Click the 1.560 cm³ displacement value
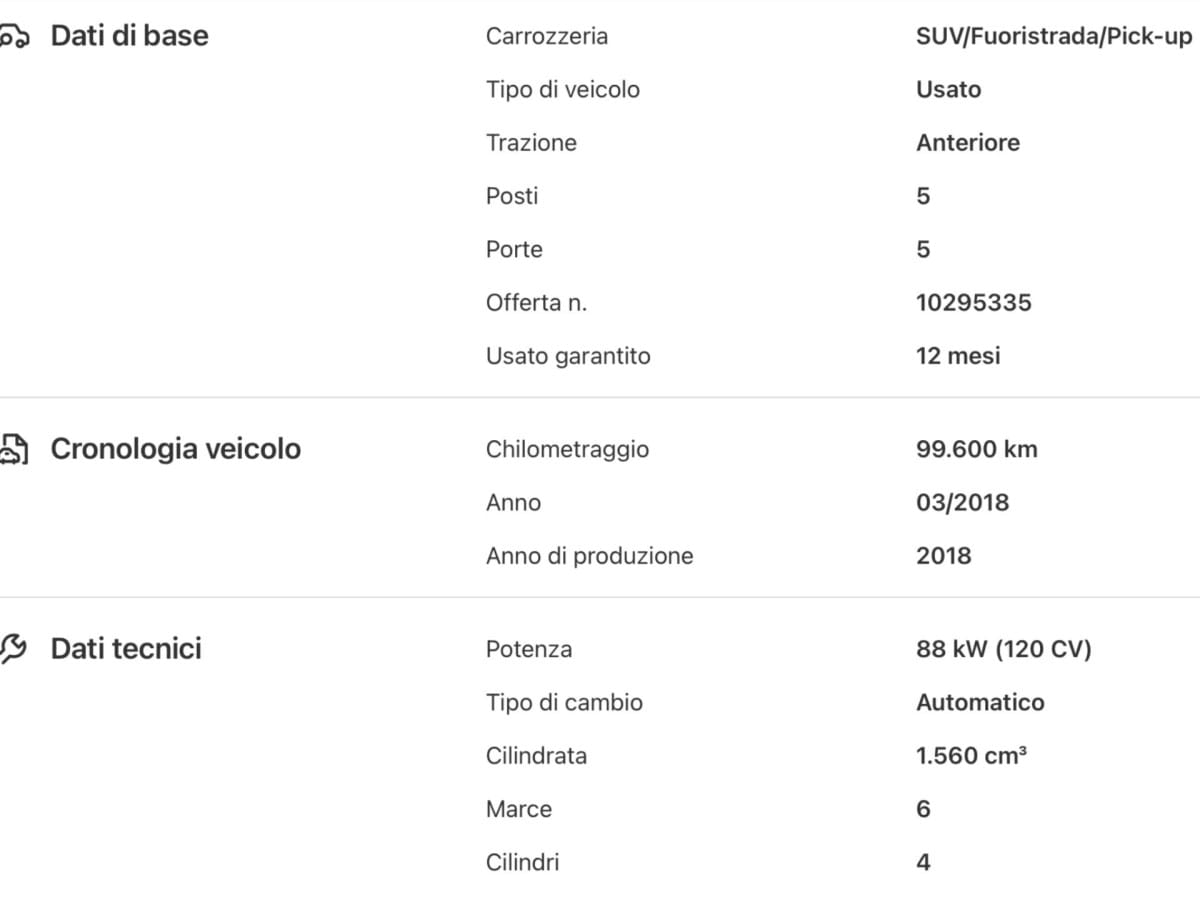This screenshot has width=1200, height=900. [x=971, y=756]
